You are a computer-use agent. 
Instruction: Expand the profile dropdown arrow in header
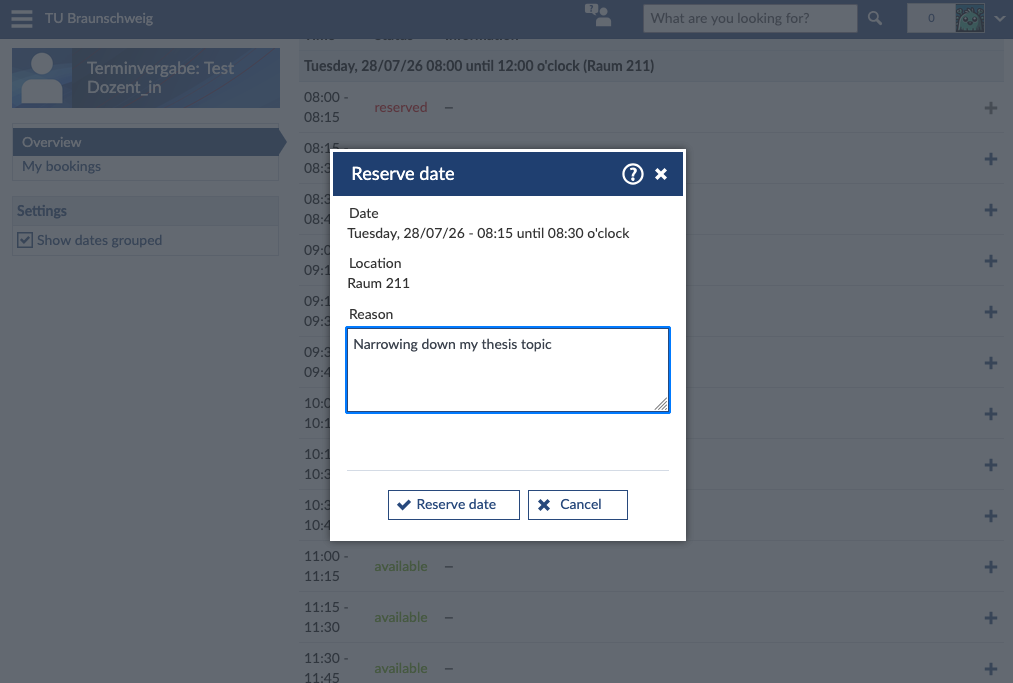pos(999,19)
